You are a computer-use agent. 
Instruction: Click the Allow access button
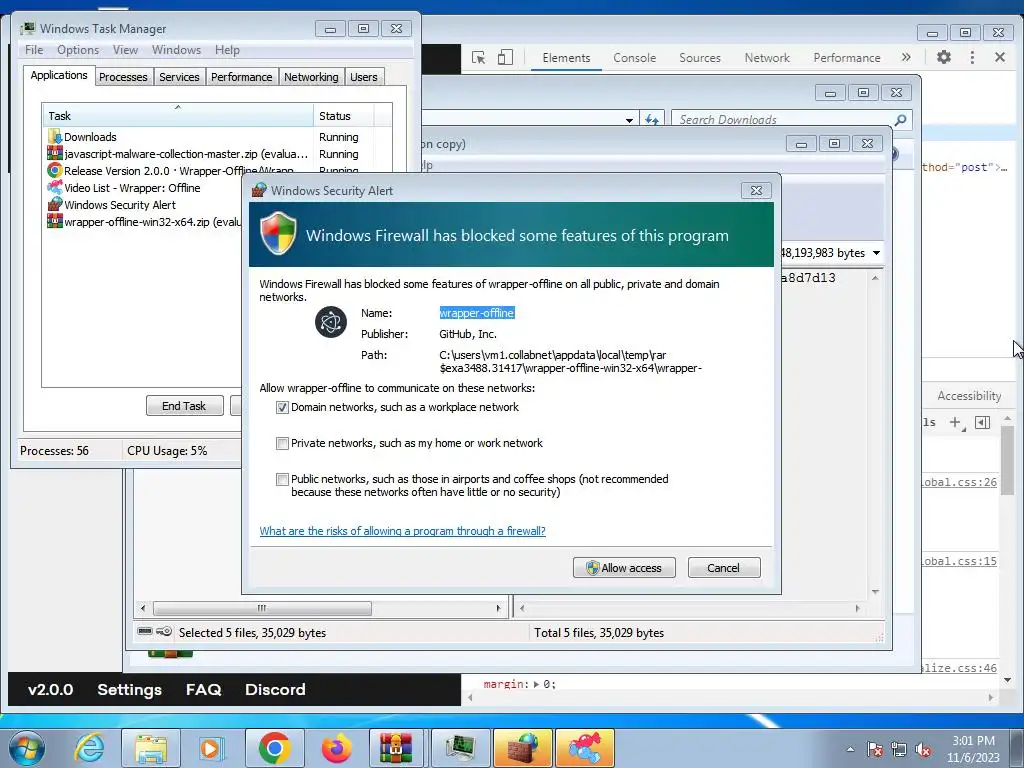tap(624, 568)
